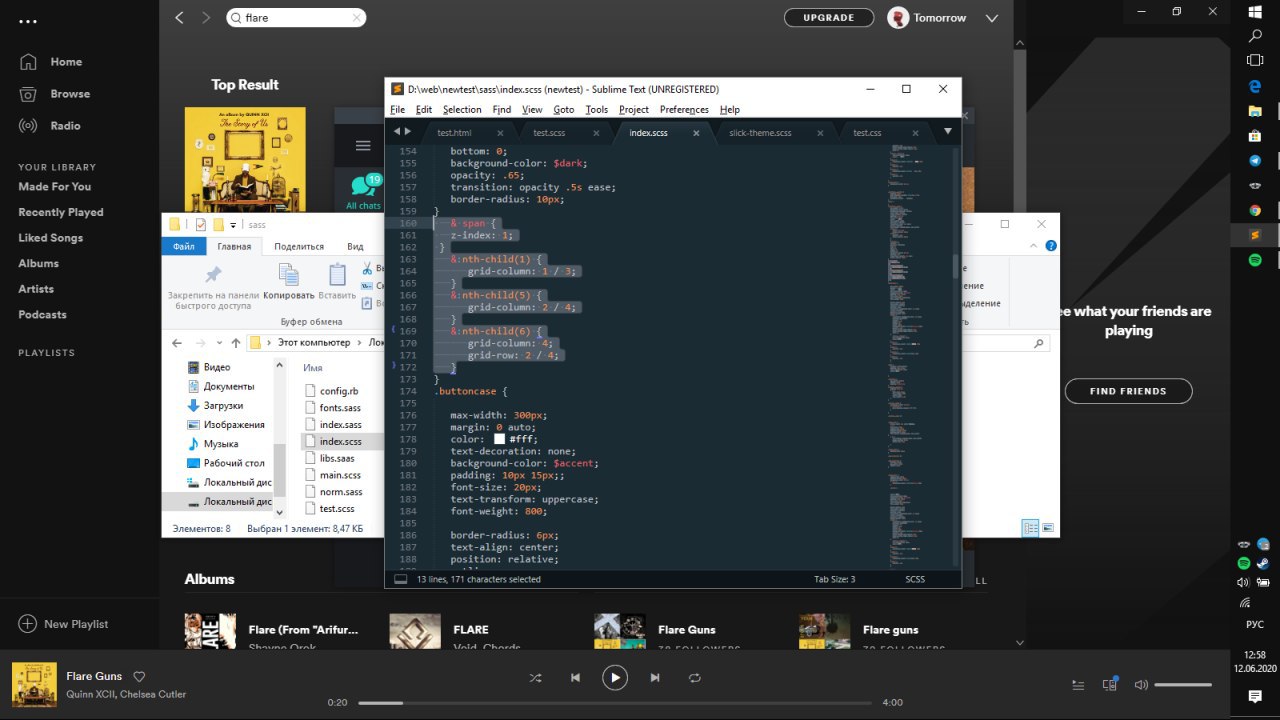The height and width of the screenshot is (720, 1280).
Task: Toggle Sublime side bar status icon
Action: pos(400,579)
